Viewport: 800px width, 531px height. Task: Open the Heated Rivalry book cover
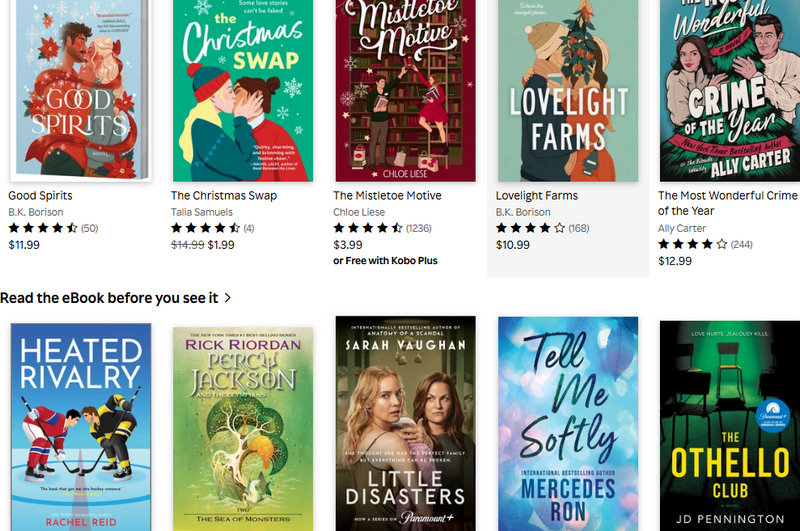[x=81, y=427]
